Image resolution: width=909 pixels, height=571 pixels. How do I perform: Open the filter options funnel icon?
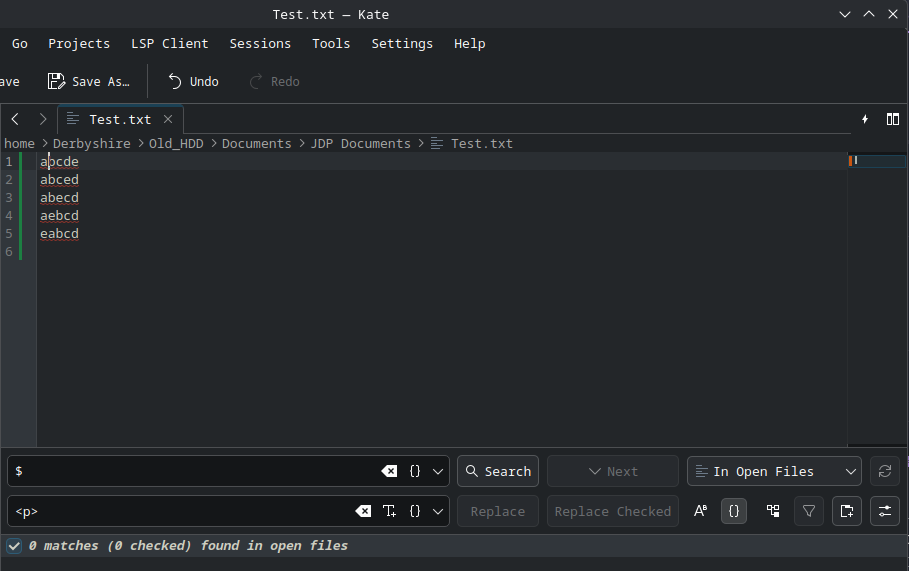point(809,511)
